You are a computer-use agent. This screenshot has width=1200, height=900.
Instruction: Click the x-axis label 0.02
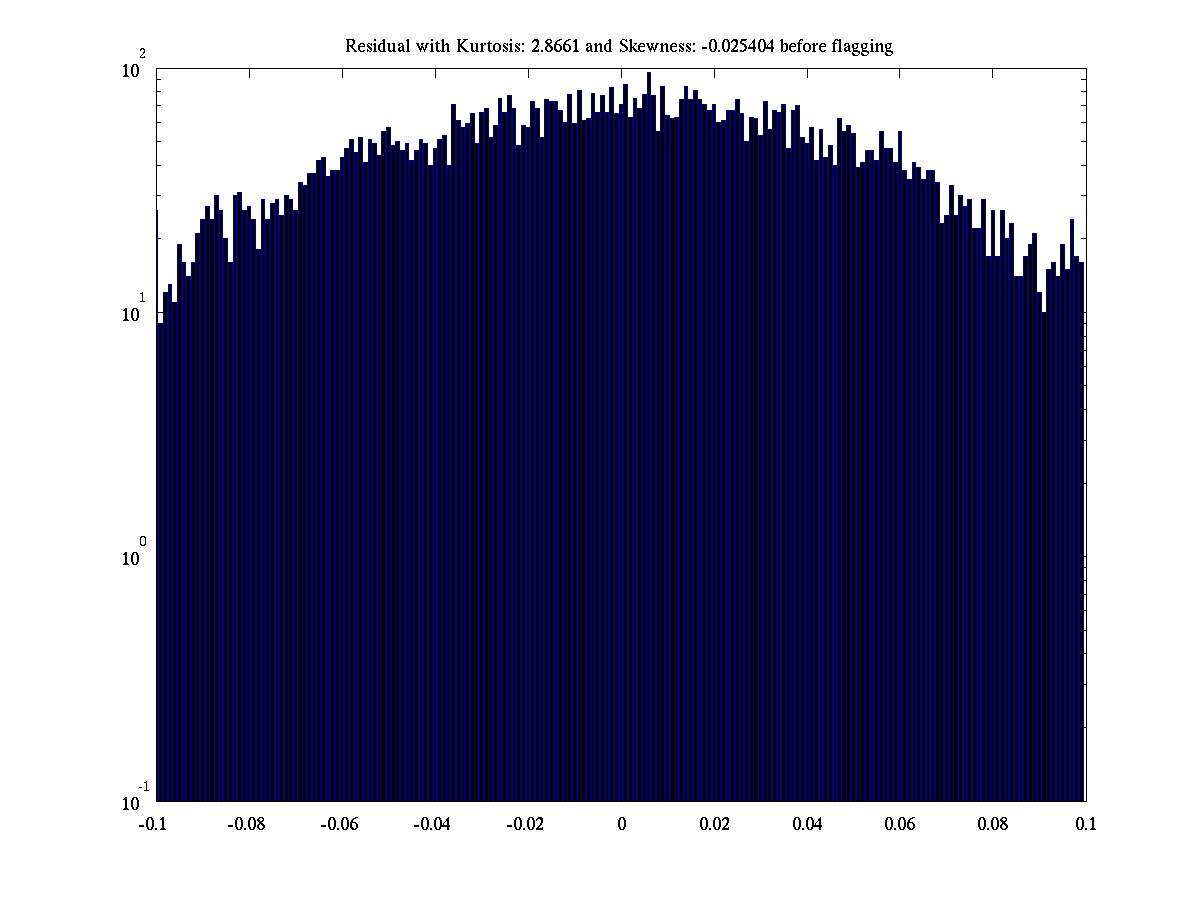[x=714, y=825]
